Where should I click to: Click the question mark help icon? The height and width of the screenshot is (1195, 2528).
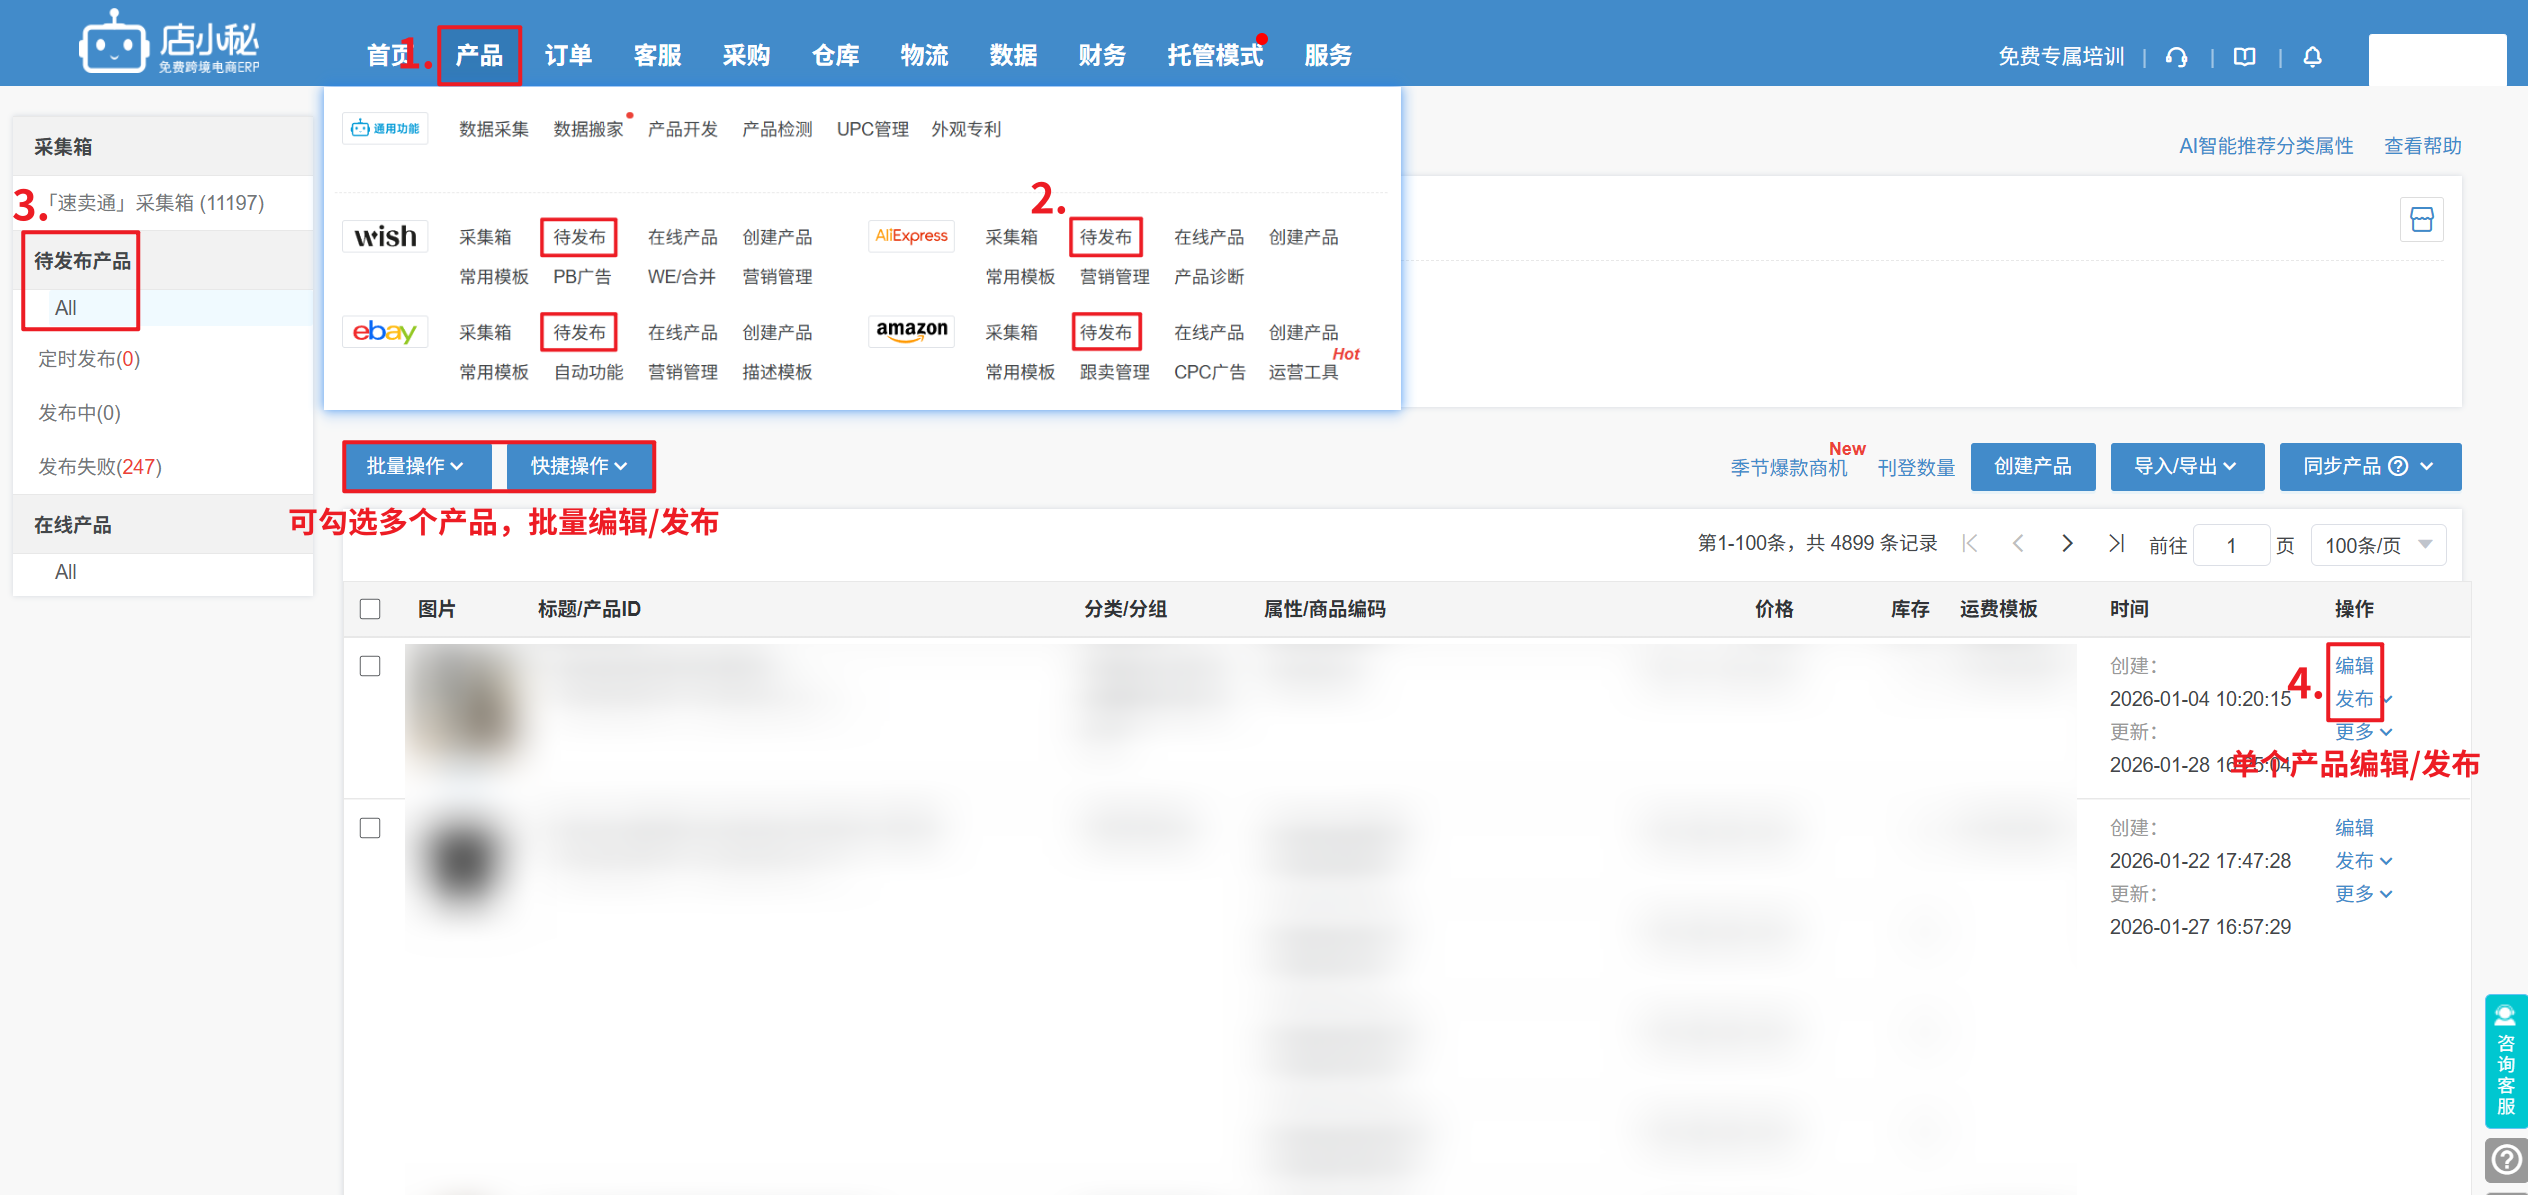tap(2506, 1159)
